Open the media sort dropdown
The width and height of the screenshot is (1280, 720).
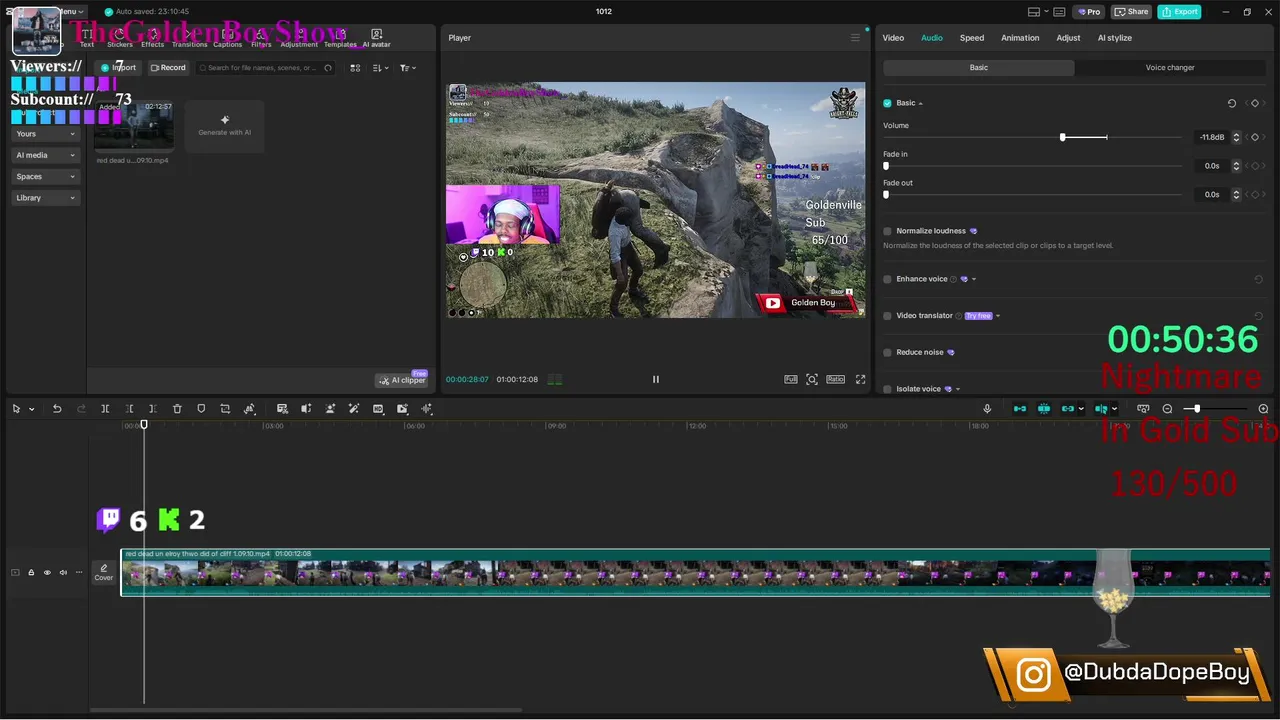[381, 68]
